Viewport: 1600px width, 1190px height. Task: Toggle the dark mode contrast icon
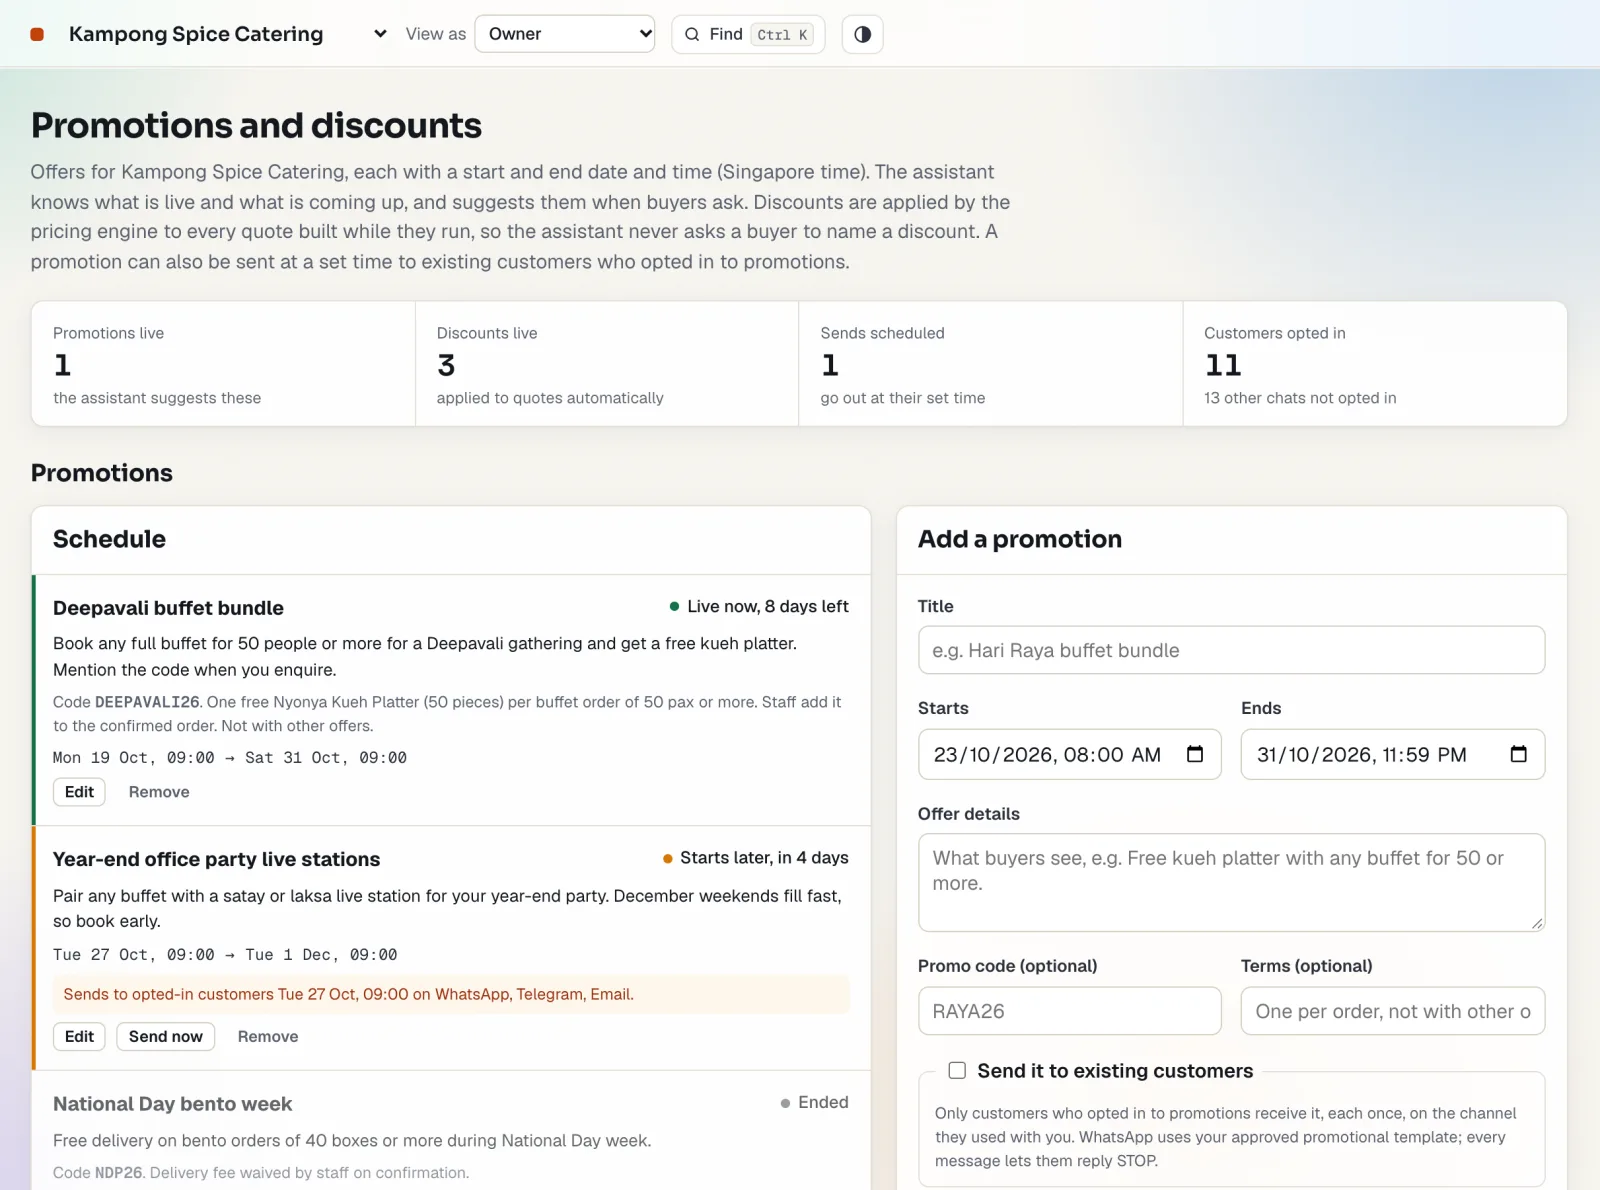click(862, 34)
